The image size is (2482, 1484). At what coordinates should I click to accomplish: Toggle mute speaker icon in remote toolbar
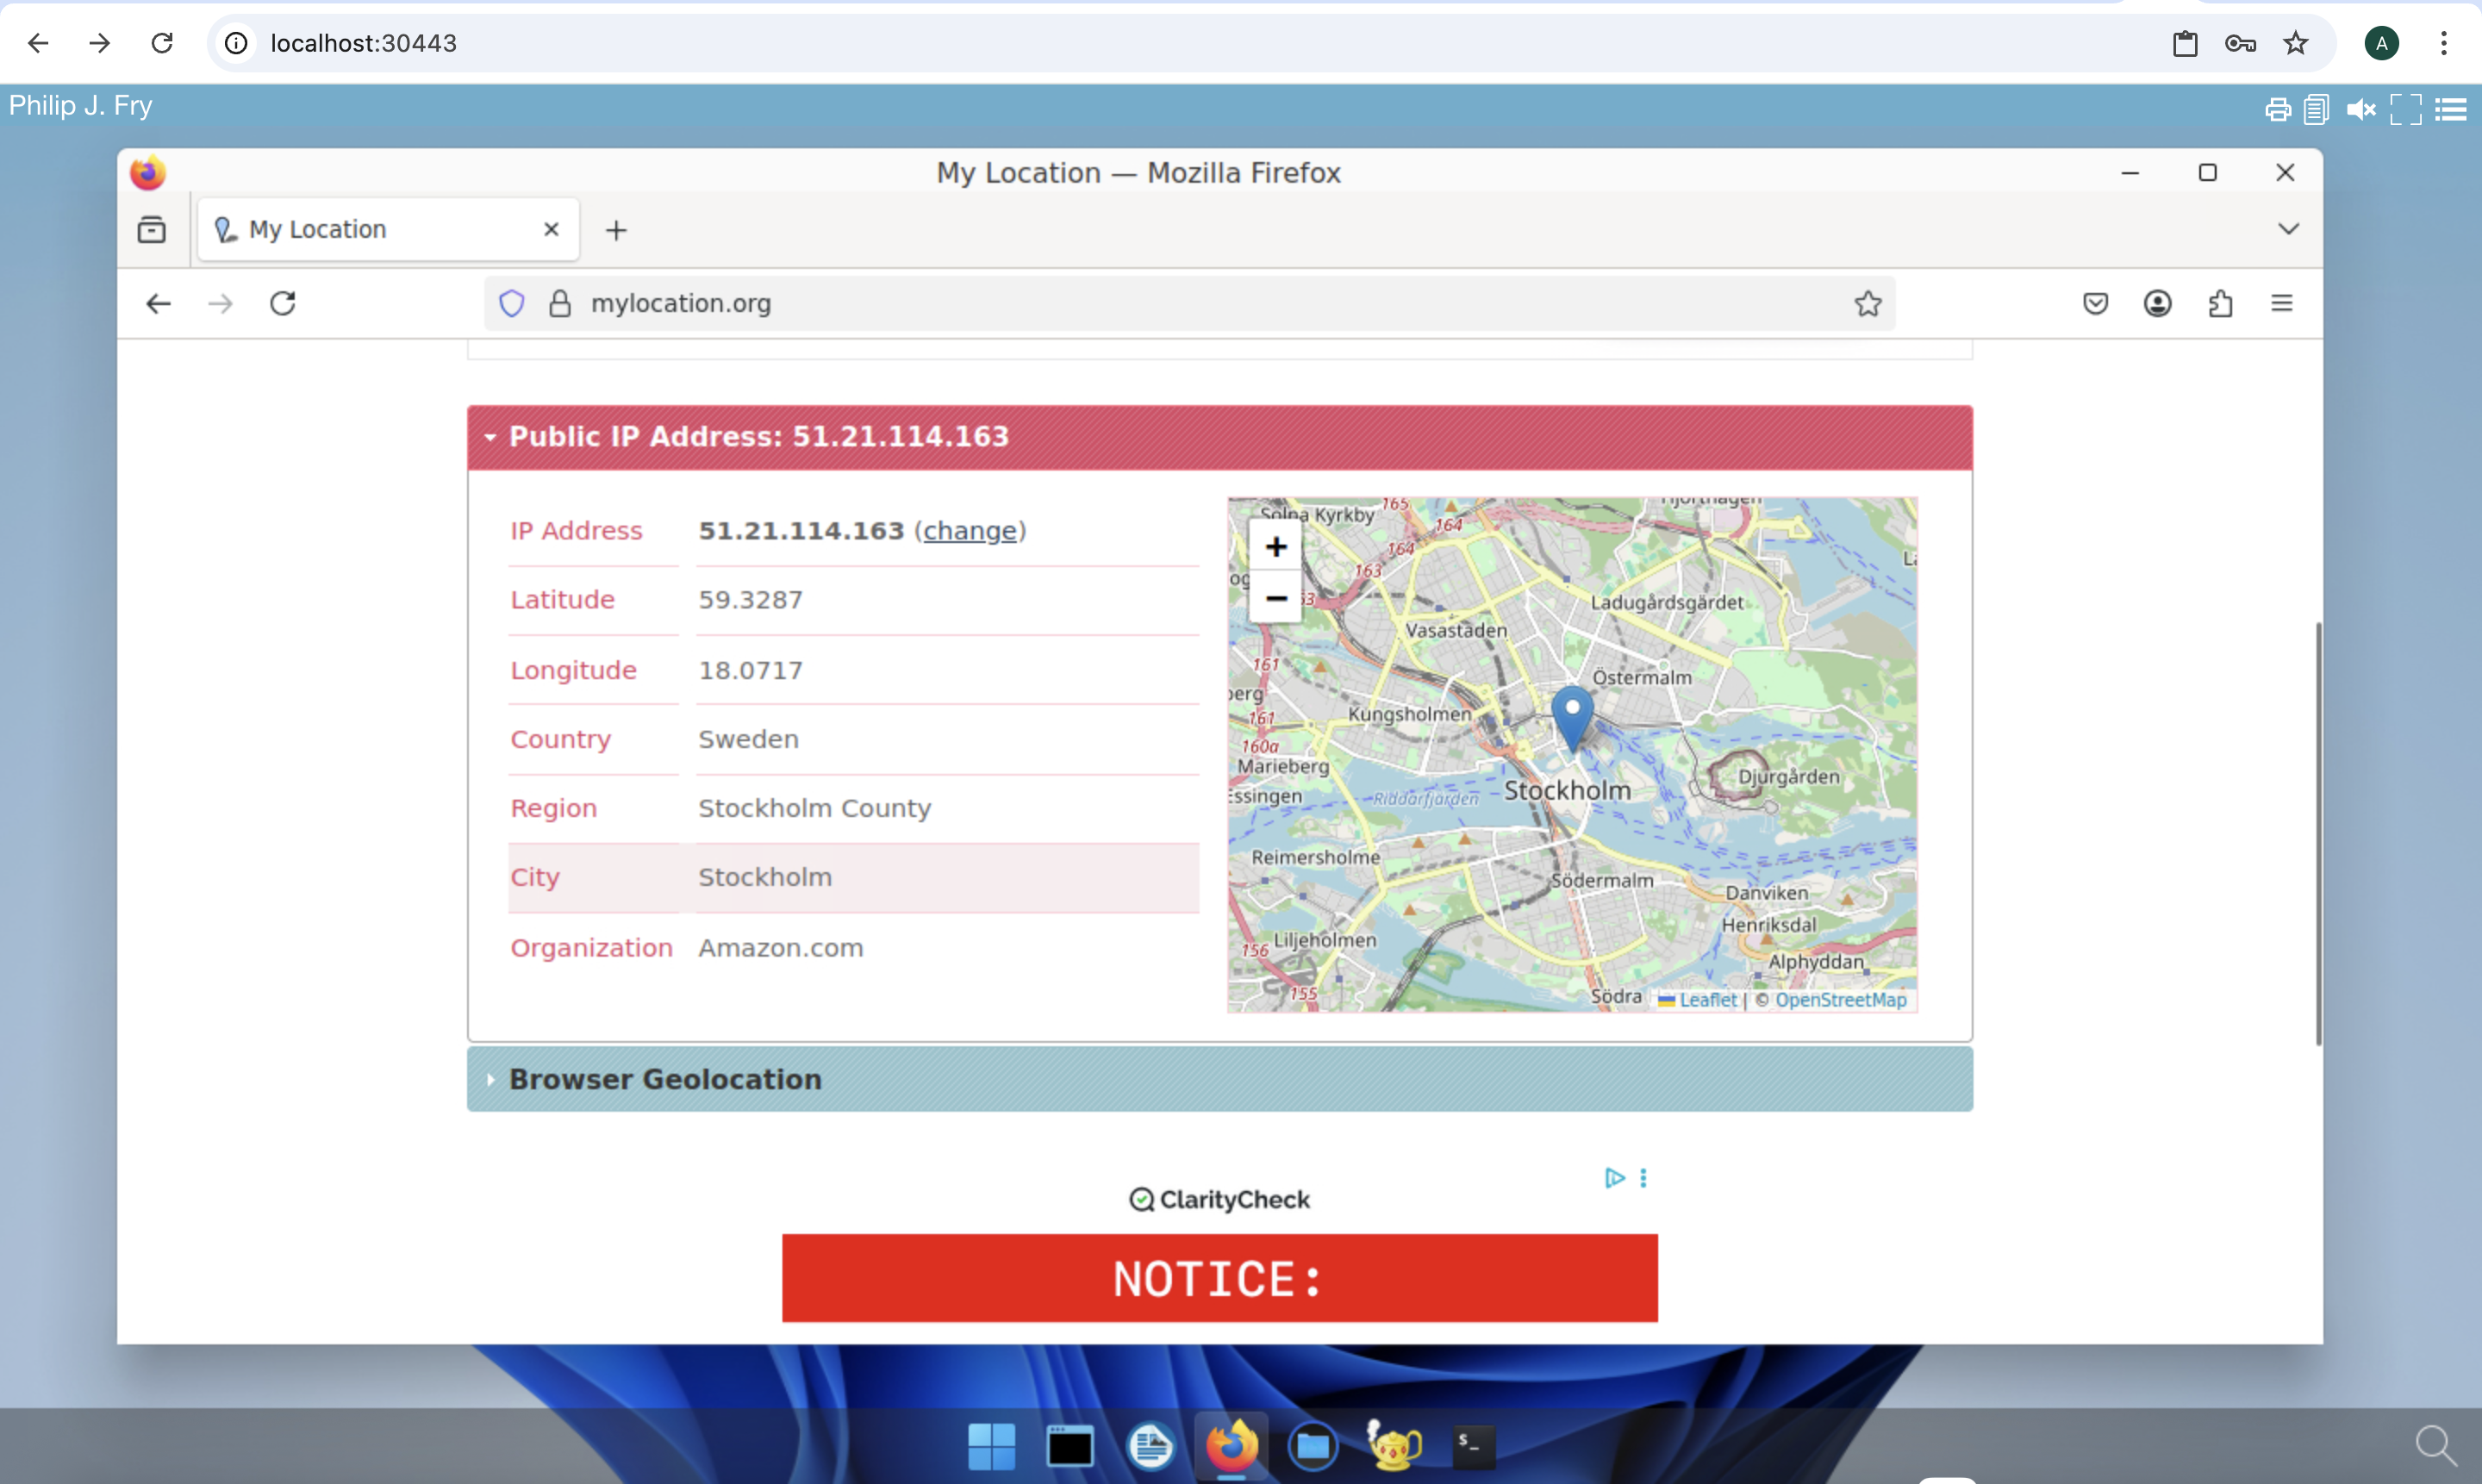(2360, 109)
